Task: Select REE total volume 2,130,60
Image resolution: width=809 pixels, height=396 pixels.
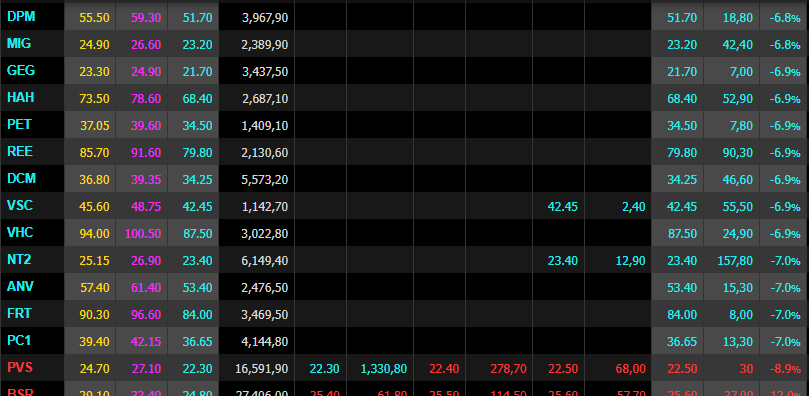Action: 265,153
